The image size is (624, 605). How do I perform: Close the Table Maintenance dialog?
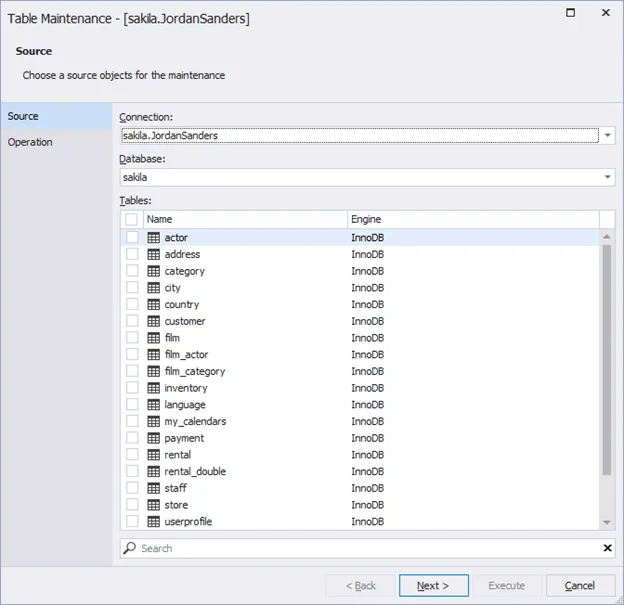(x=606, y=13)
